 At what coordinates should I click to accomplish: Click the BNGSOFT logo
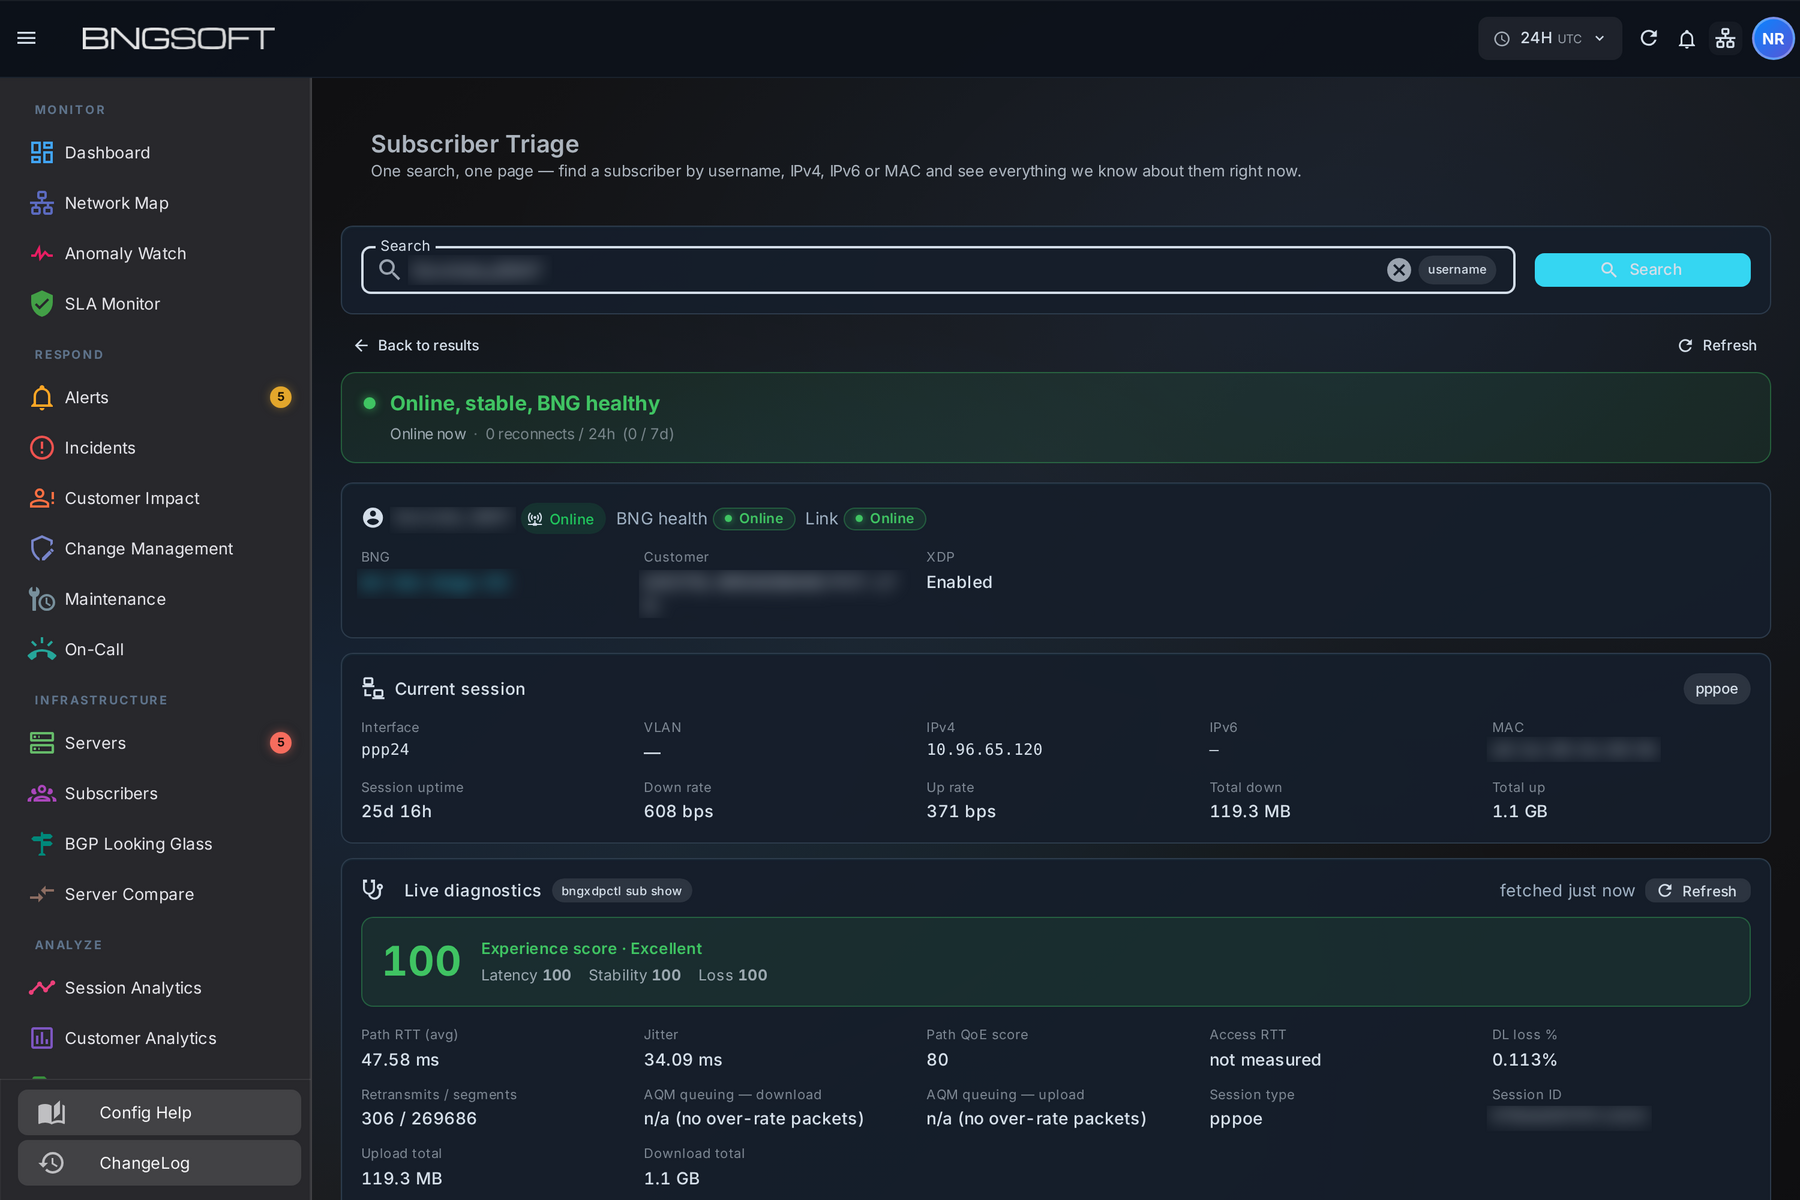[178, 38]
